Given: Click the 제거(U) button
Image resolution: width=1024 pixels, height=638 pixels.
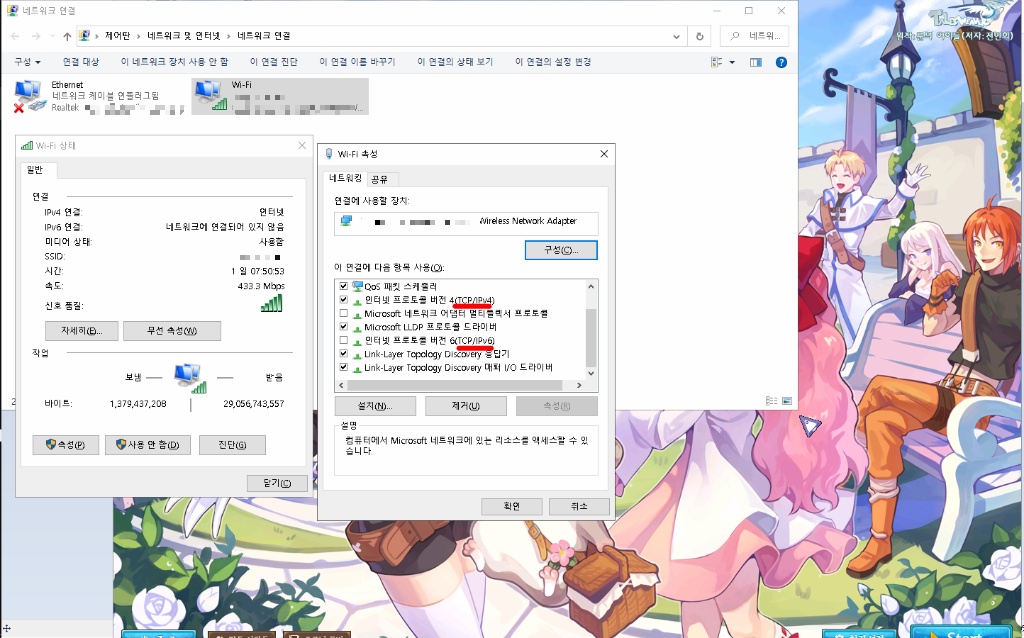Looking at the screenshot, I should click(x=466, y=406).
